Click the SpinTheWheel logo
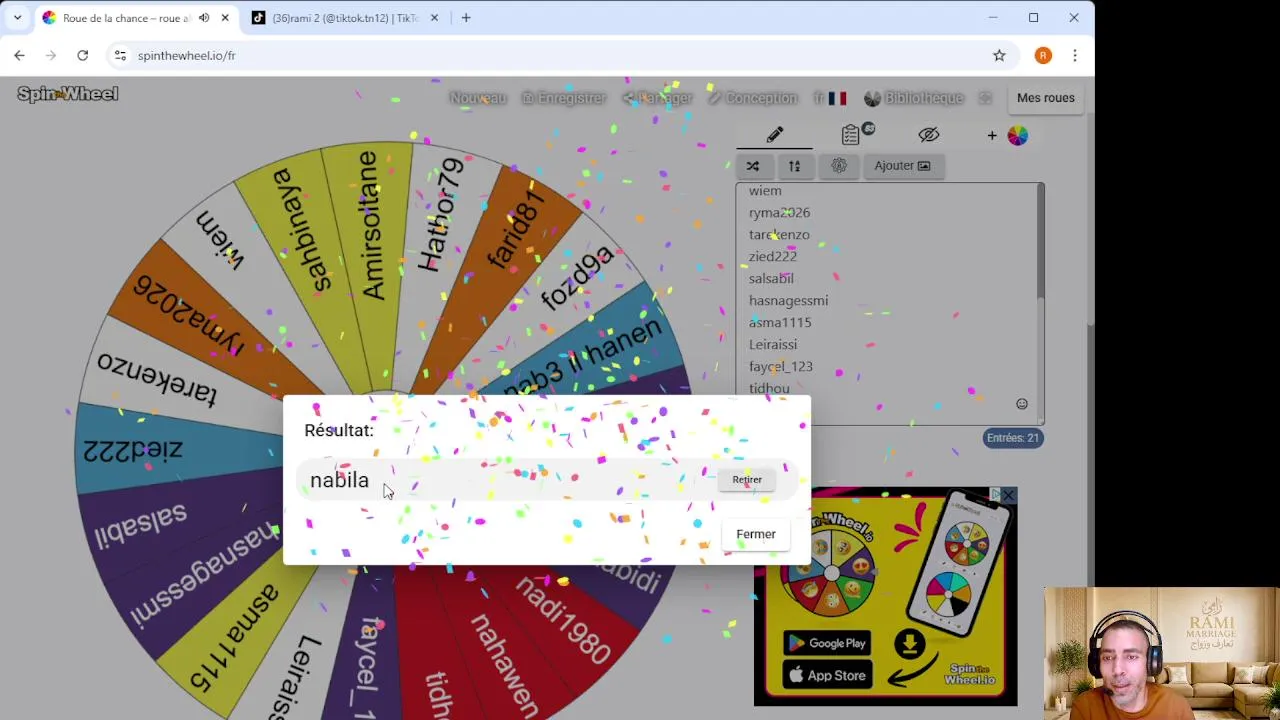 [68, 94]
